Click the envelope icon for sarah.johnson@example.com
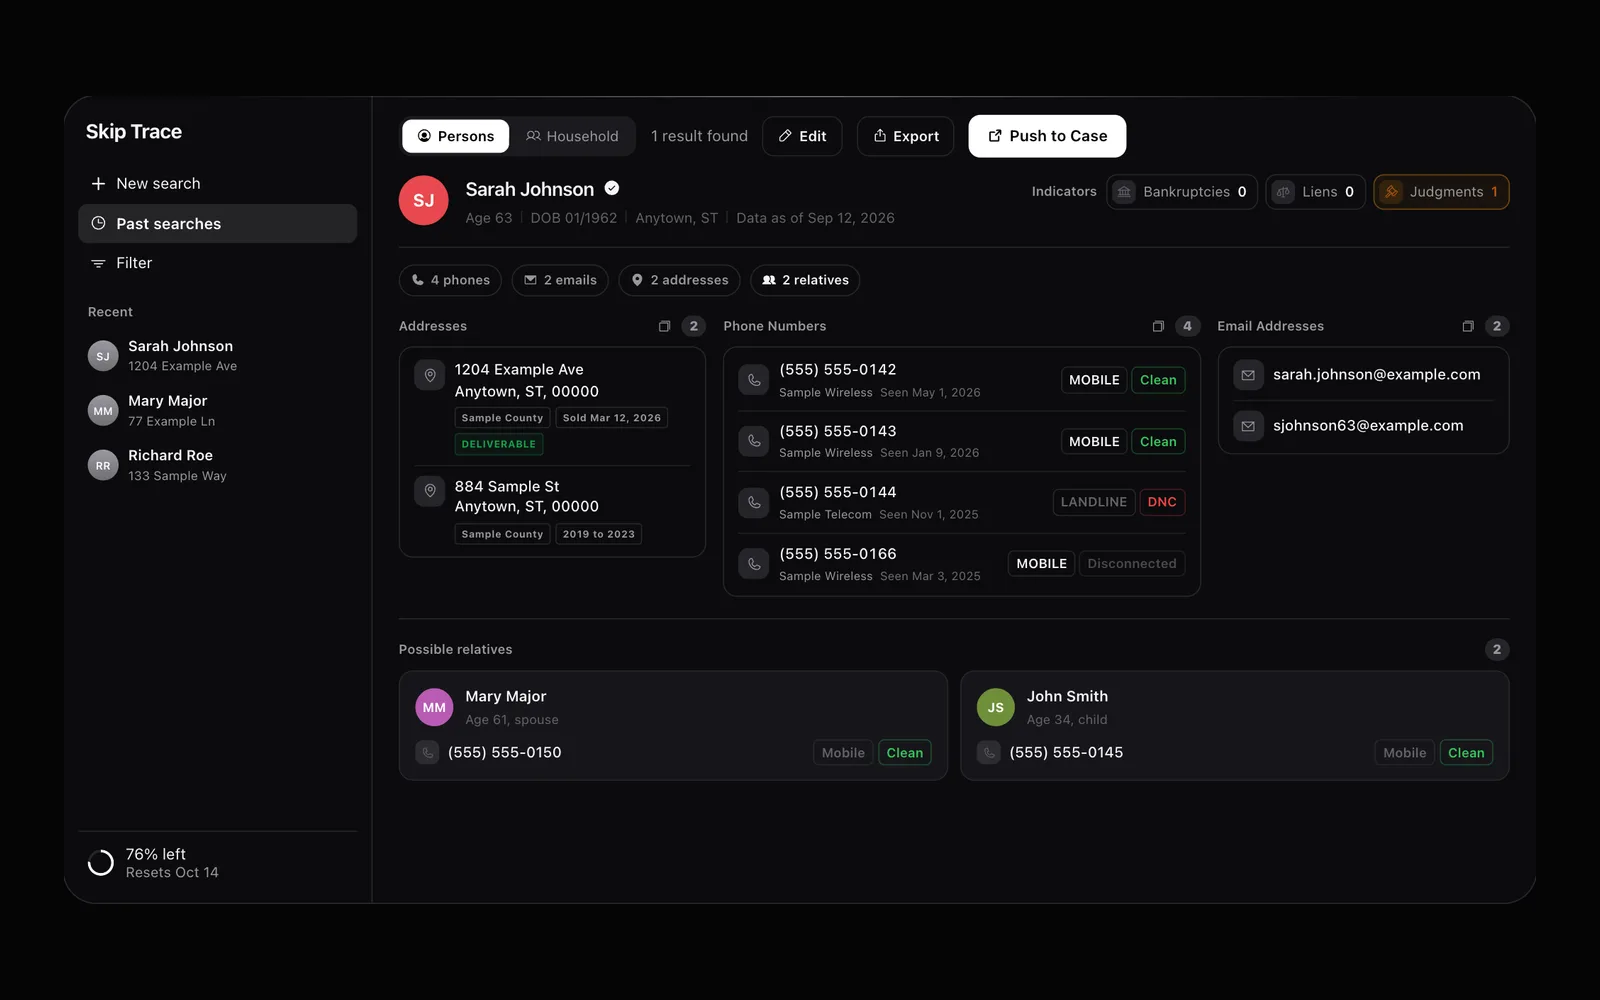Viewport: 1600px width, 1000px height. tap(1248, 375)
